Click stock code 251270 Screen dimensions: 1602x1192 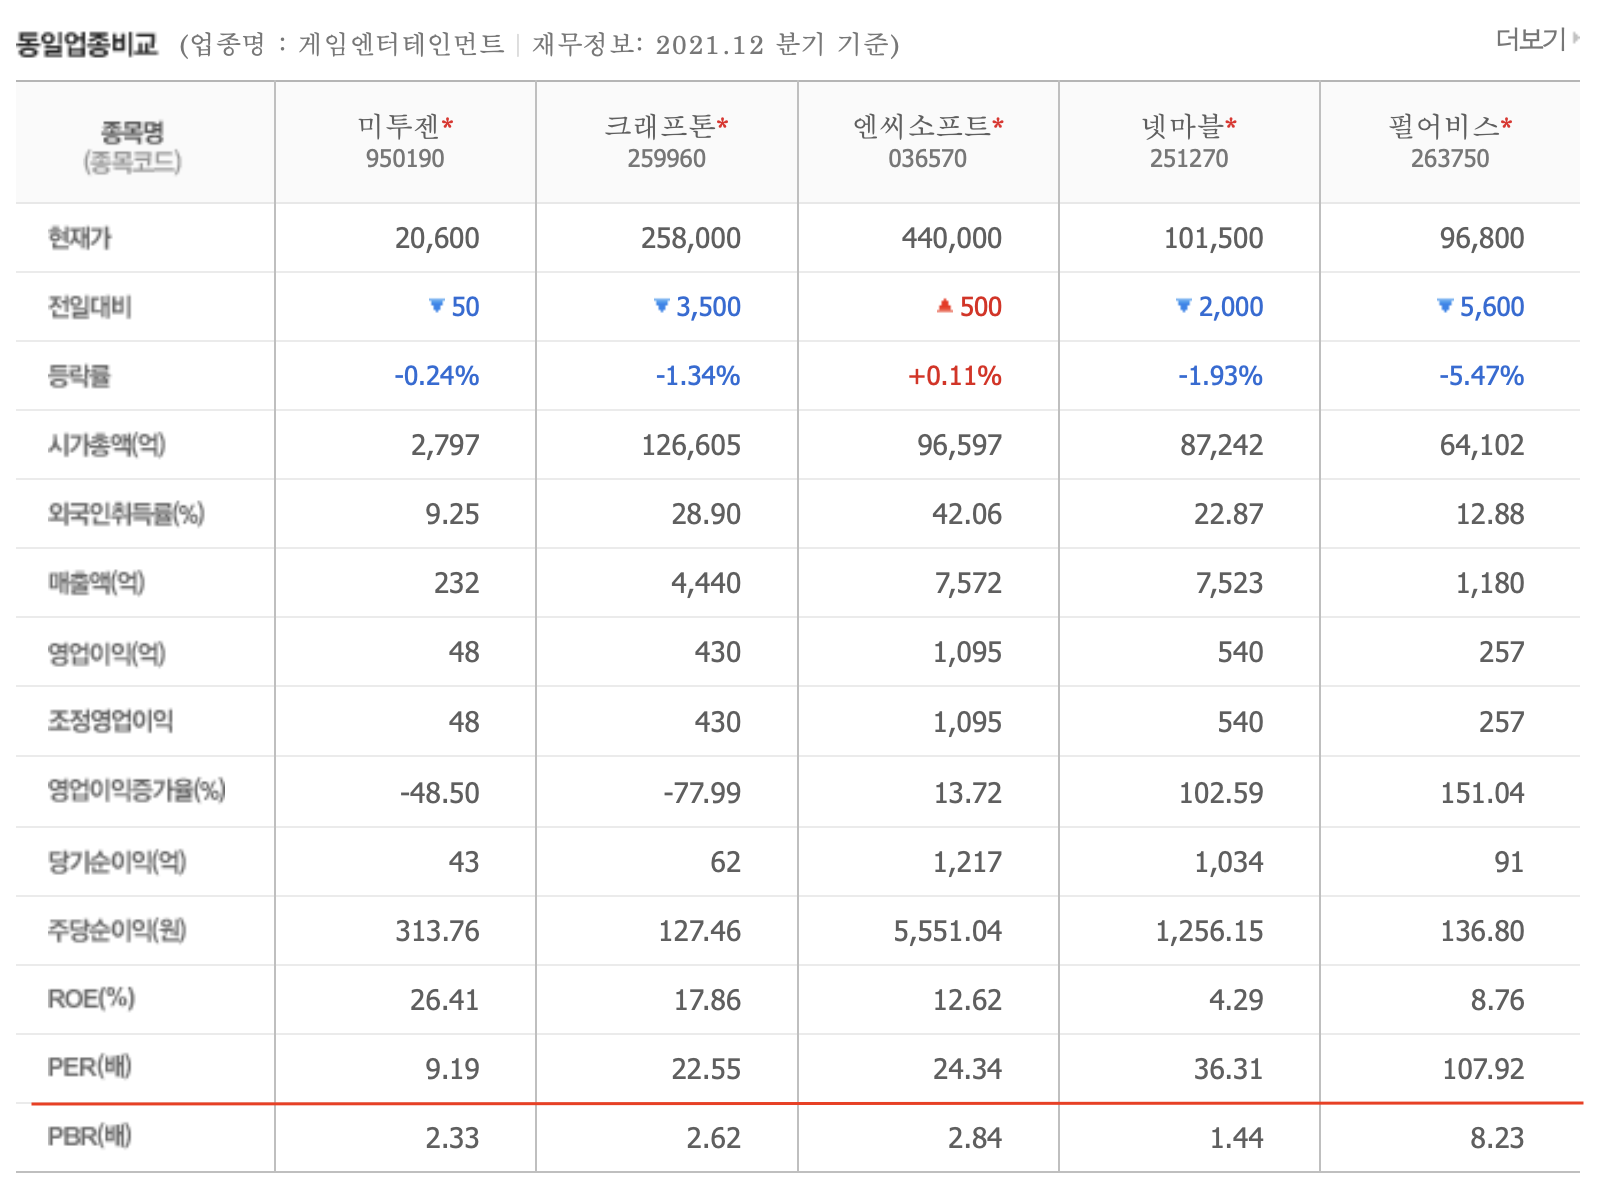1189,159
